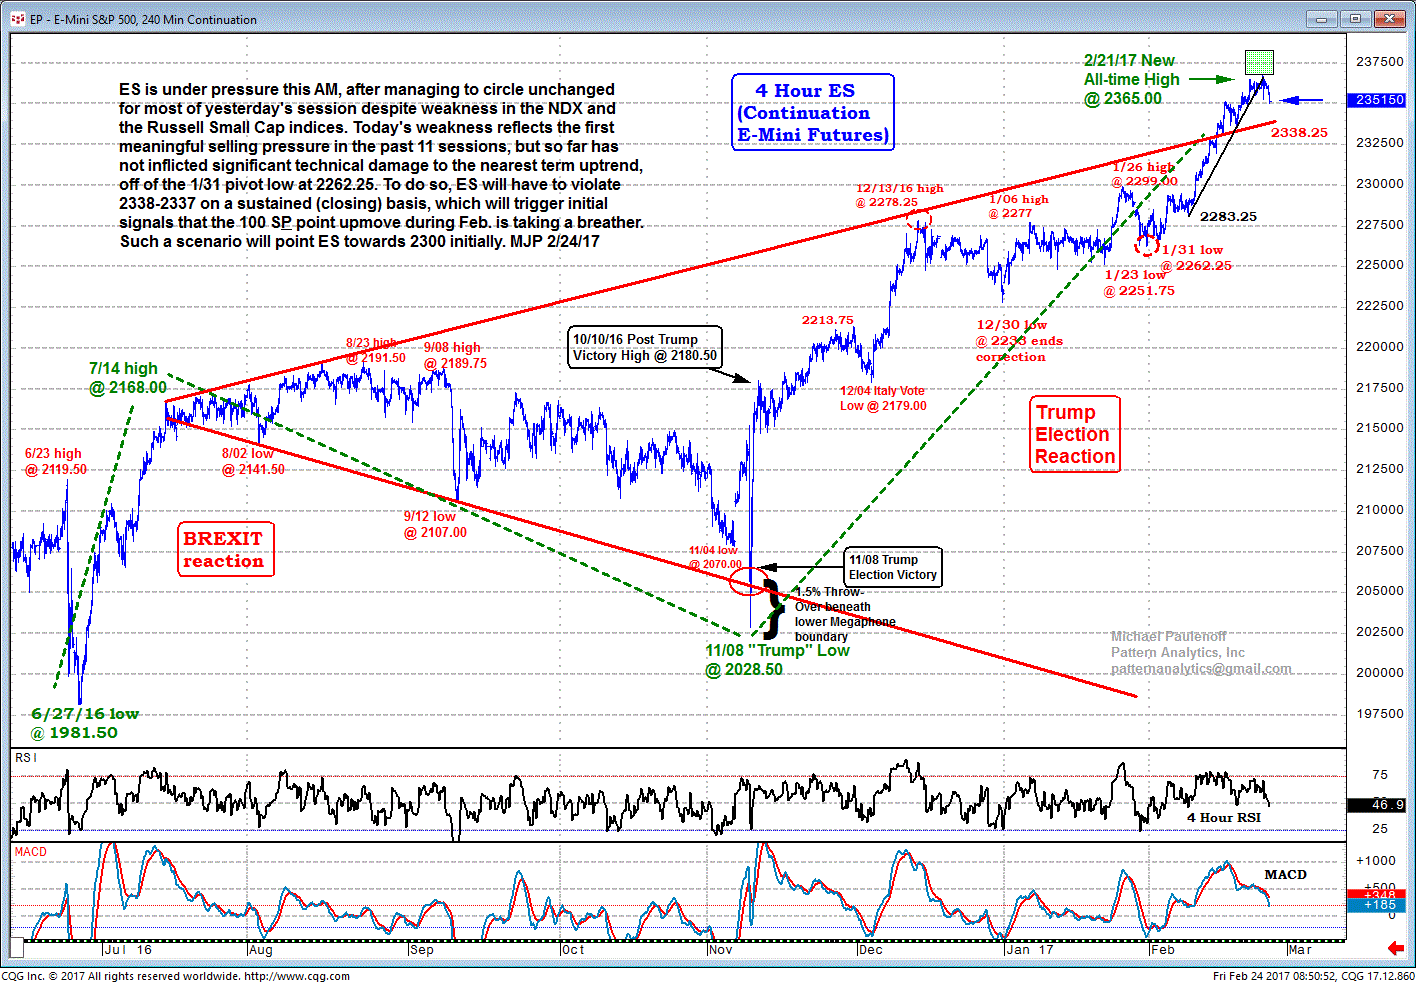The image size is (1416, 984).
Task: Click the '2/21/17 New All-time High' annotation
Action: click(x=1132, y=79)
